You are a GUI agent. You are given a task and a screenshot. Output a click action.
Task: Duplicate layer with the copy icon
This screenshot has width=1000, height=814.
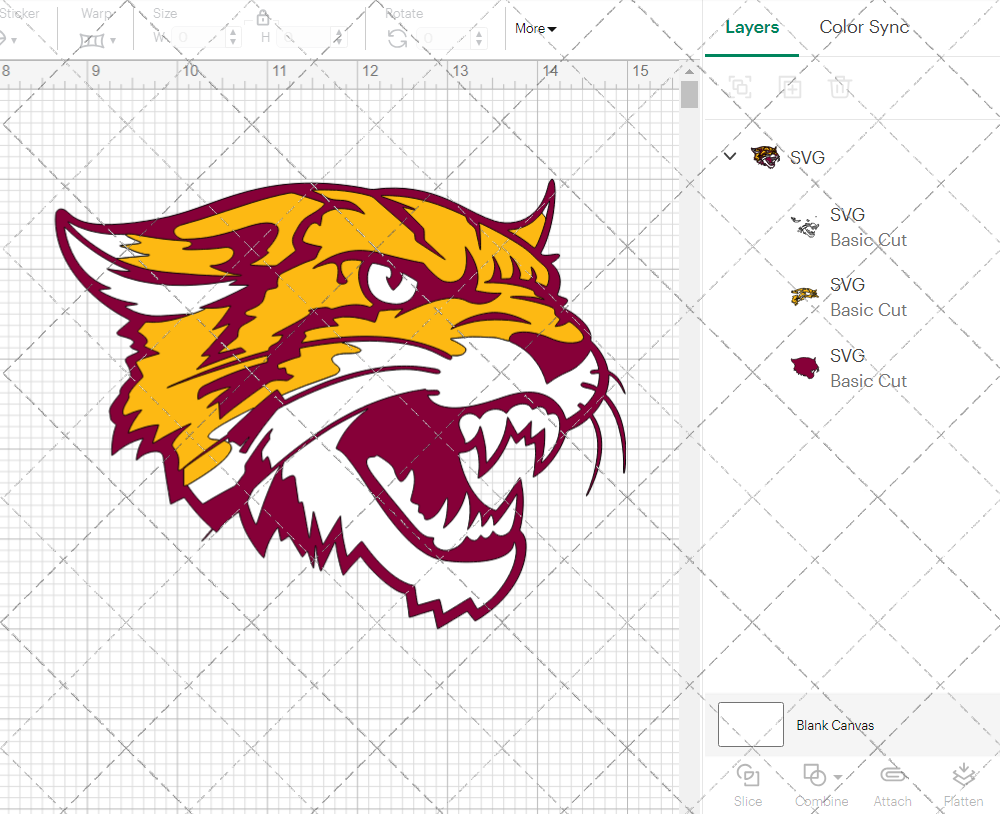click(x=790, y=87)
